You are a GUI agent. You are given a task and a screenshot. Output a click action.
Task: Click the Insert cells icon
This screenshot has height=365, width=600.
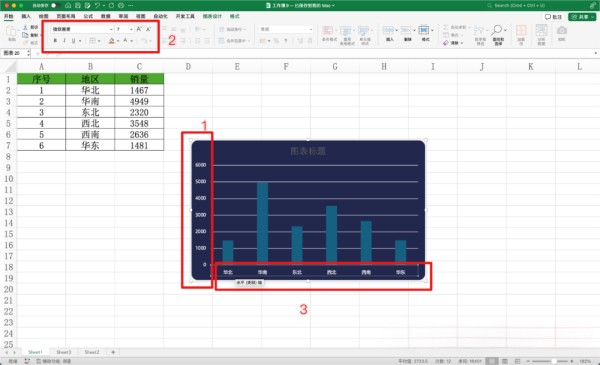point(389,30)
